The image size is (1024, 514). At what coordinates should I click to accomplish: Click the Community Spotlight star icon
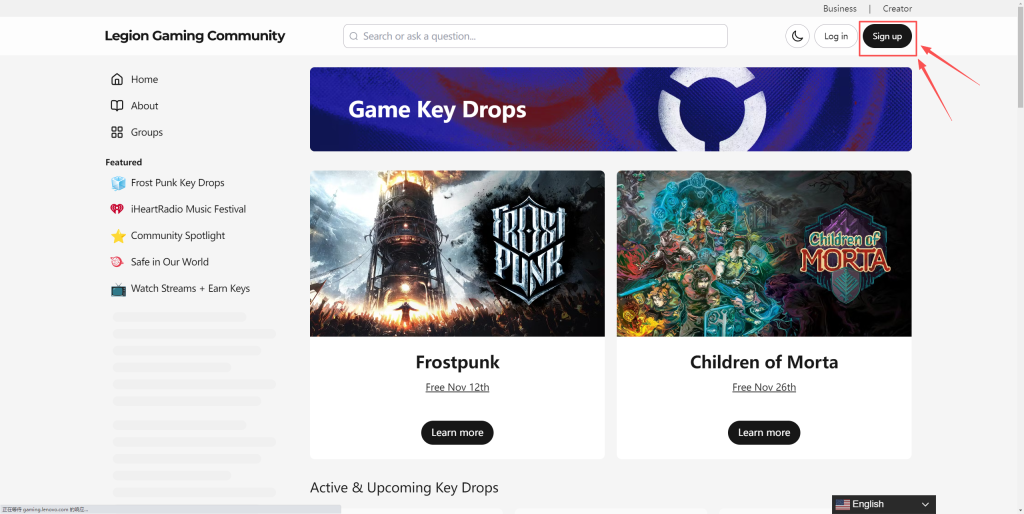coord(118,236)
